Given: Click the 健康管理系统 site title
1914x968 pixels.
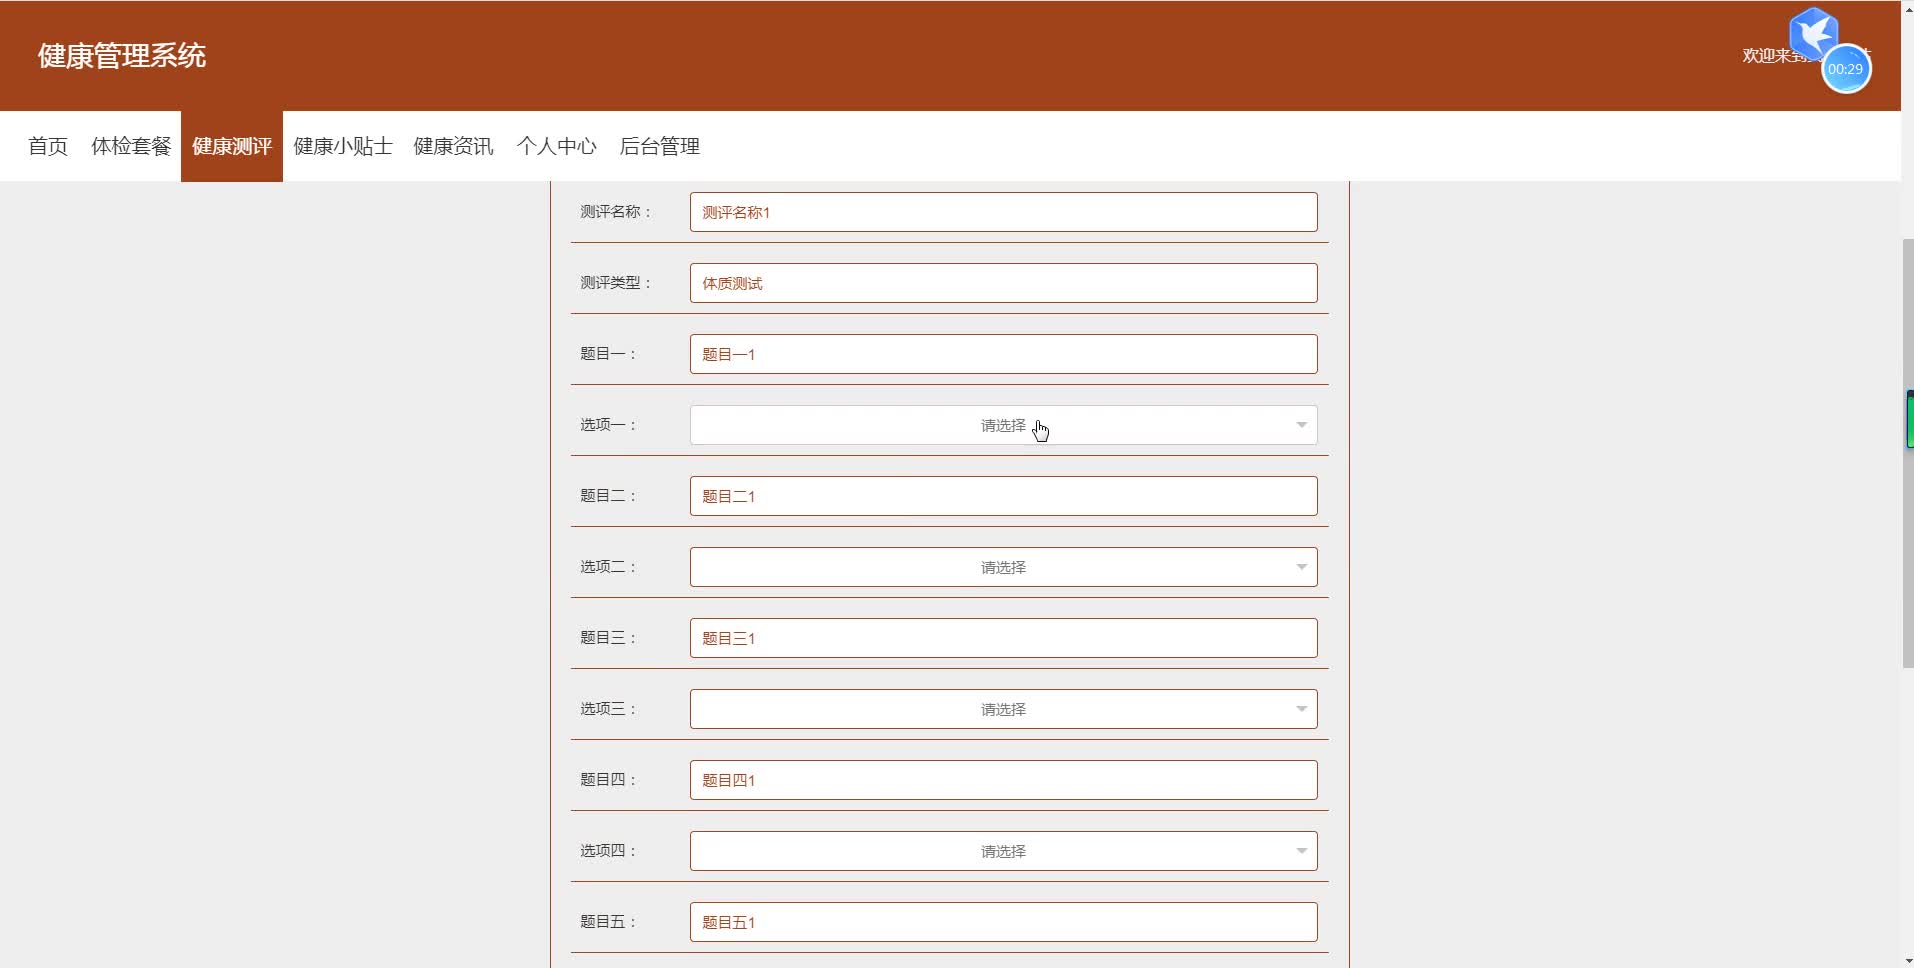Looking at the screenshot, I should [x=121, y=55].
